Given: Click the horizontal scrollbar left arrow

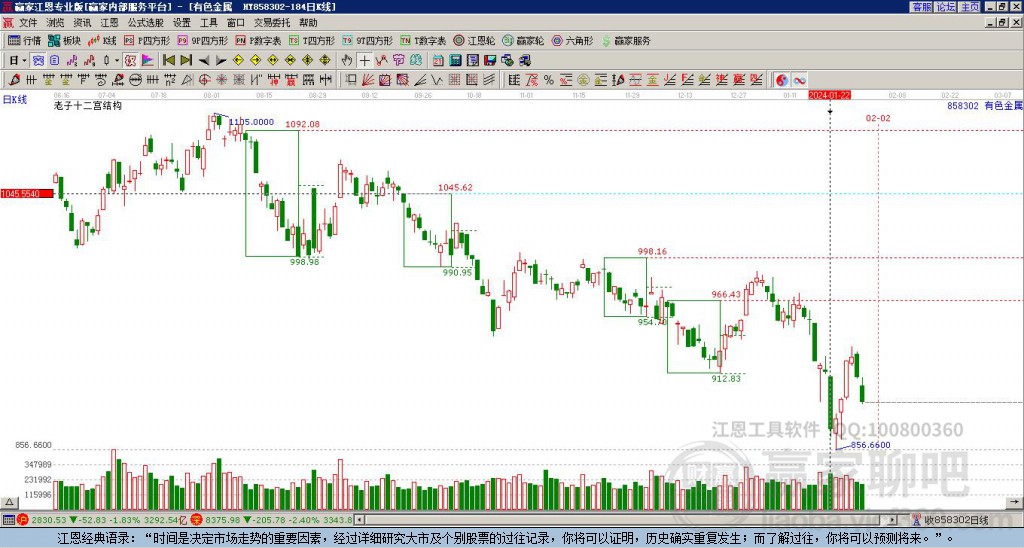Looking at the screenshot, I should click(x=359, y=521).
